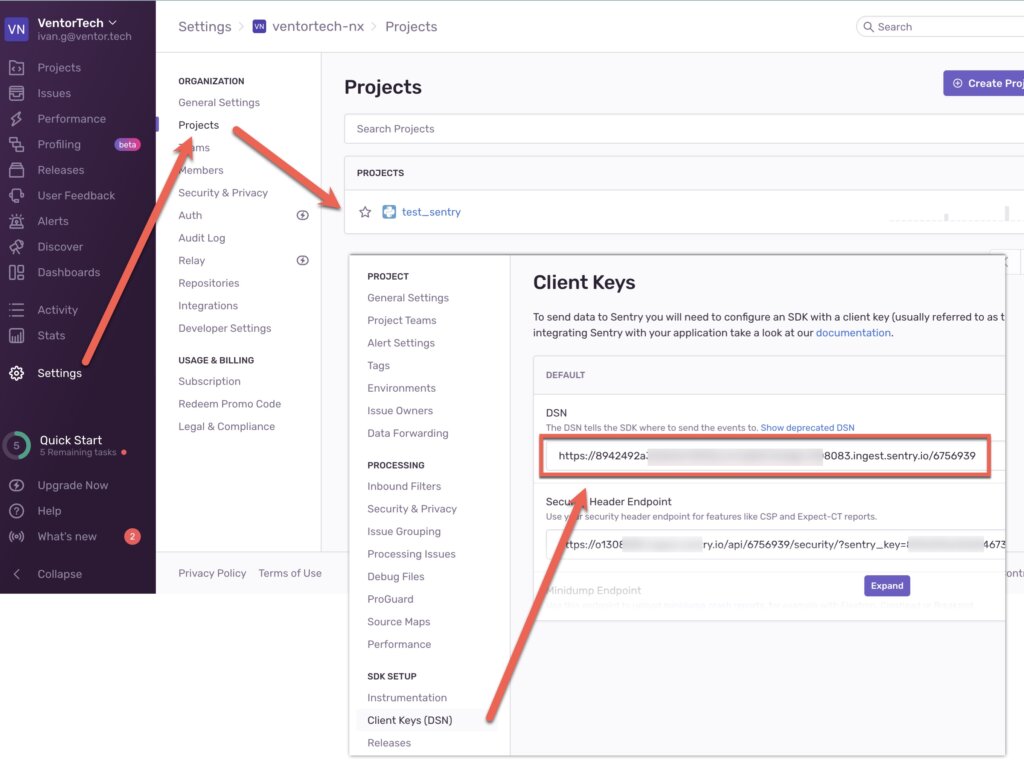Open Performance in the main sidebar
The height and width of the screenshot is (760, 1024).
tap(71, 119)
